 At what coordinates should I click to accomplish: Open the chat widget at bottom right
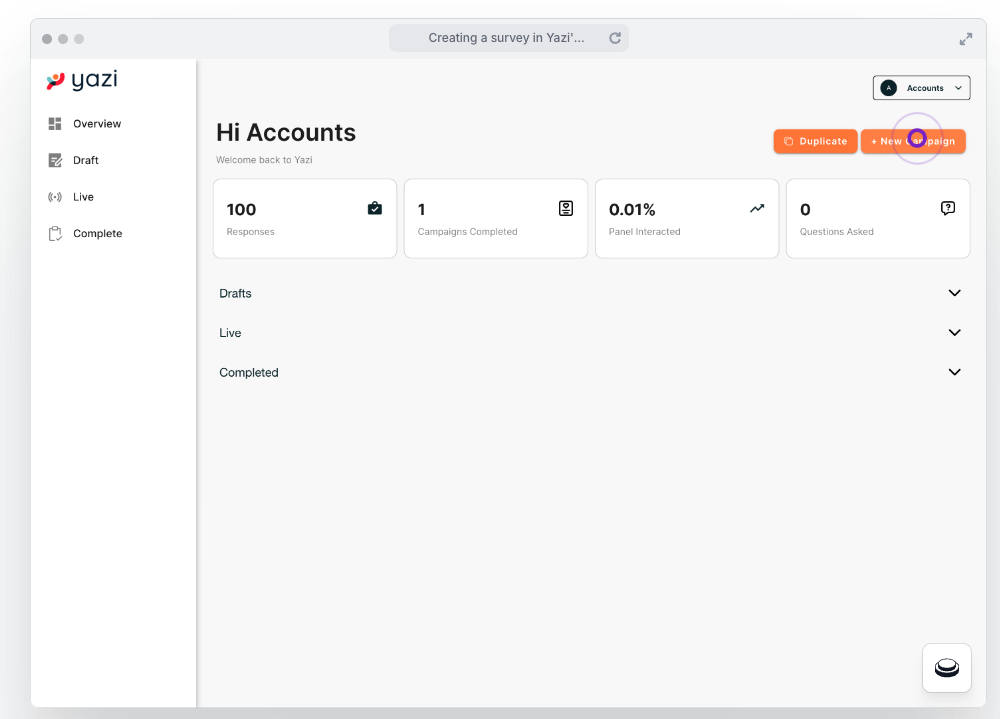(x=946, y=668)
